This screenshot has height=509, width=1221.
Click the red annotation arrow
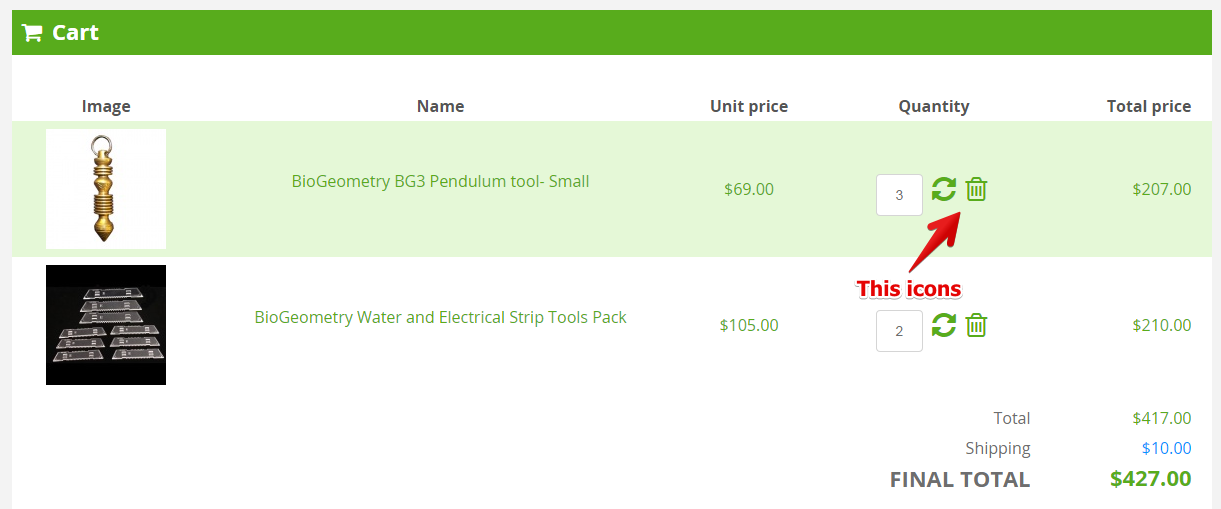[933, 241]
